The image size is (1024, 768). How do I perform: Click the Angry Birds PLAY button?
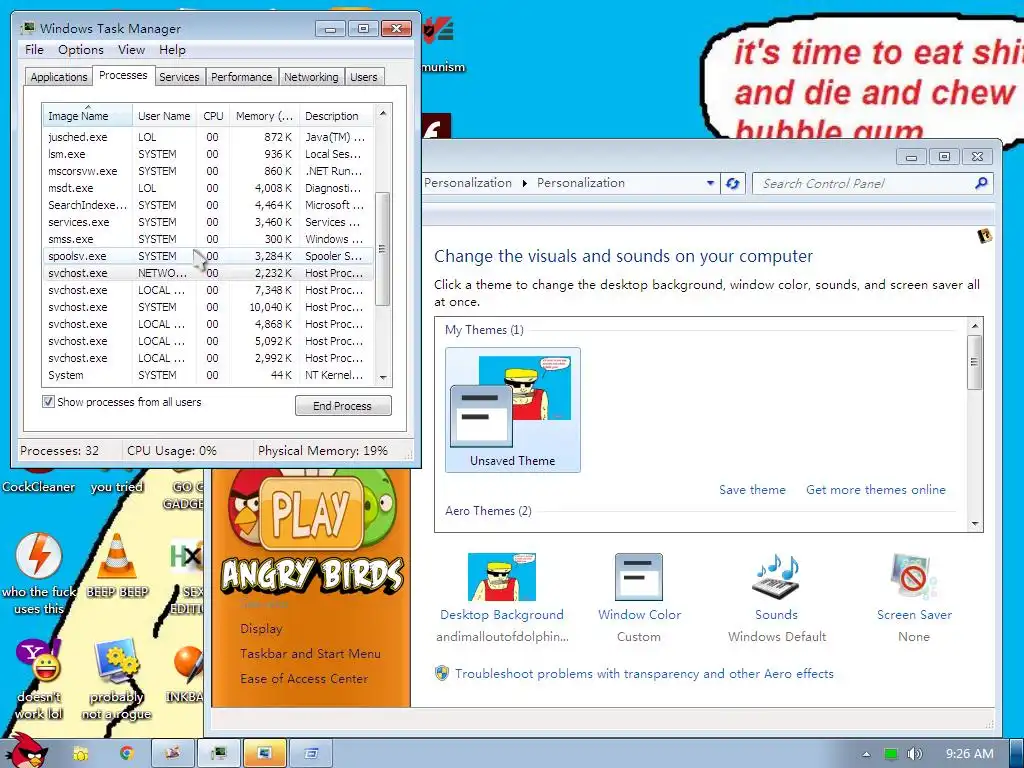click(311, 513)
